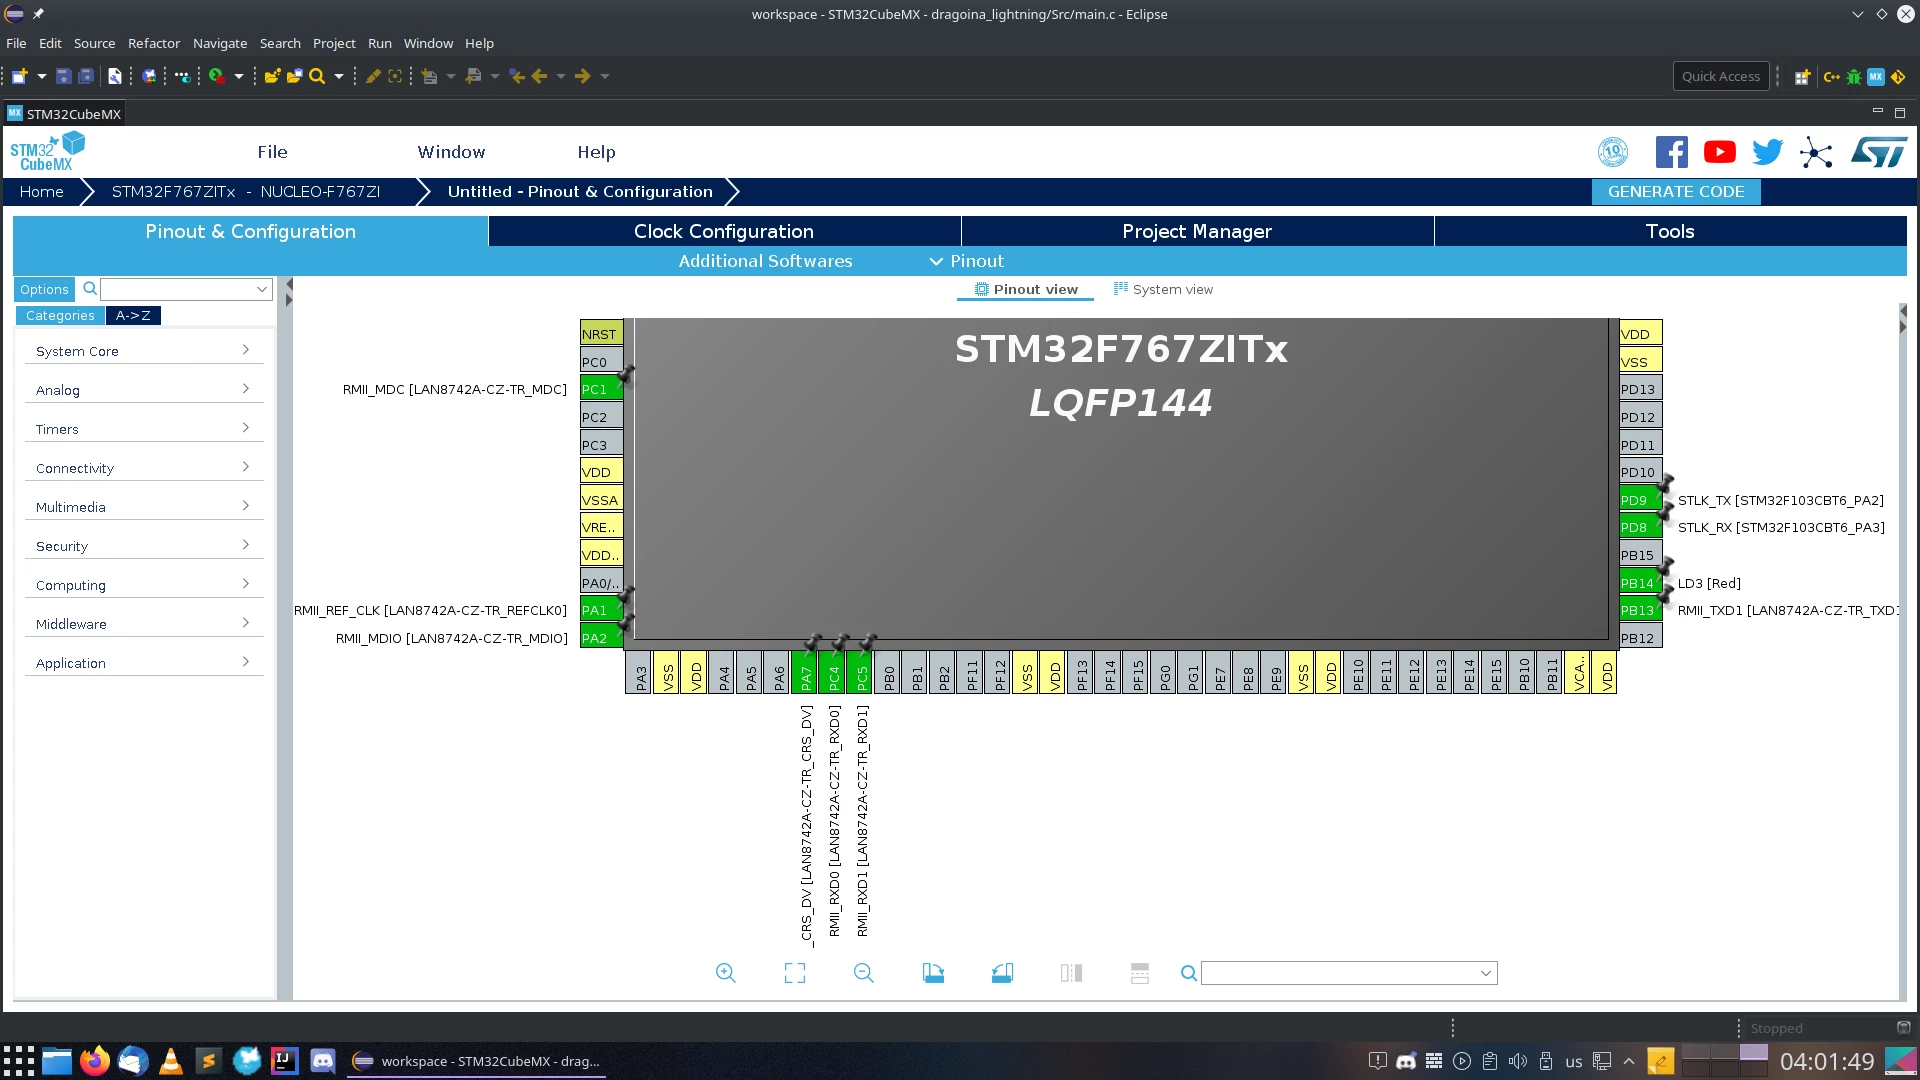Select pin PB14 on the chip
This screenshot has height=1080, width=1920.
(1640, 583)
